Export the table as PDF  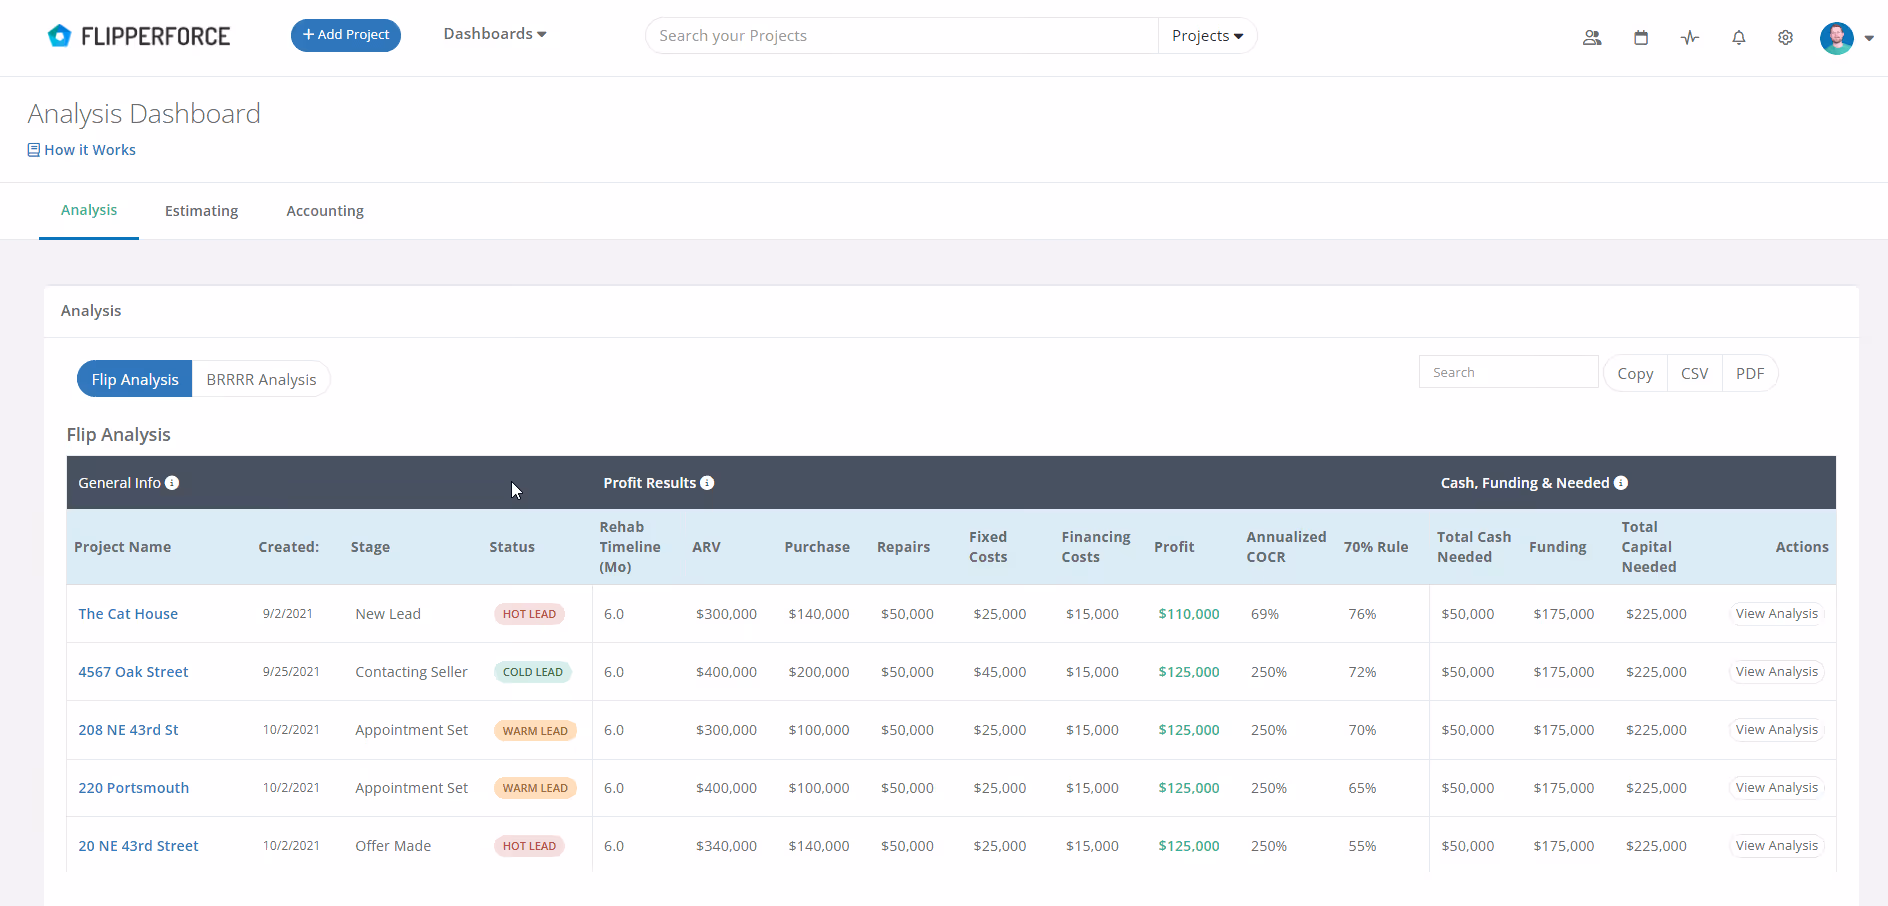point(1750,373)
